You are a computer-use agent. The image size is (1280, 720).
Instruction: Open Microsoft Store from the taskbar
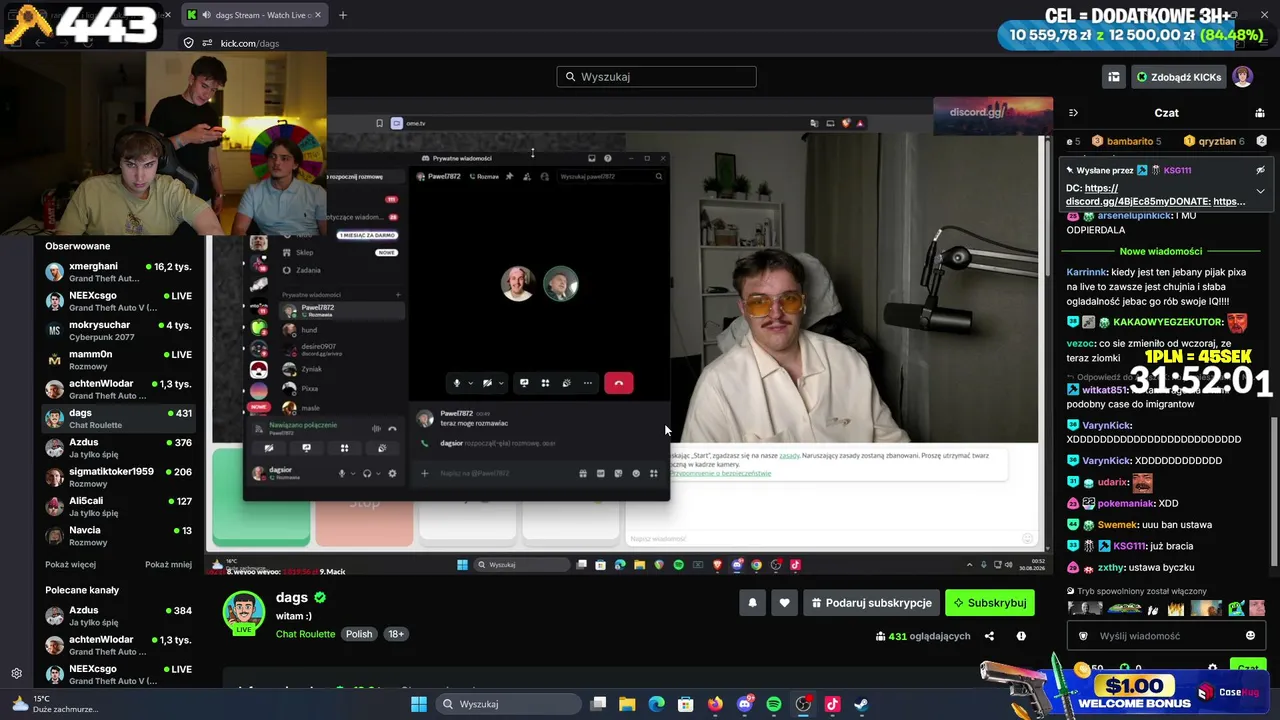(686, 704)
